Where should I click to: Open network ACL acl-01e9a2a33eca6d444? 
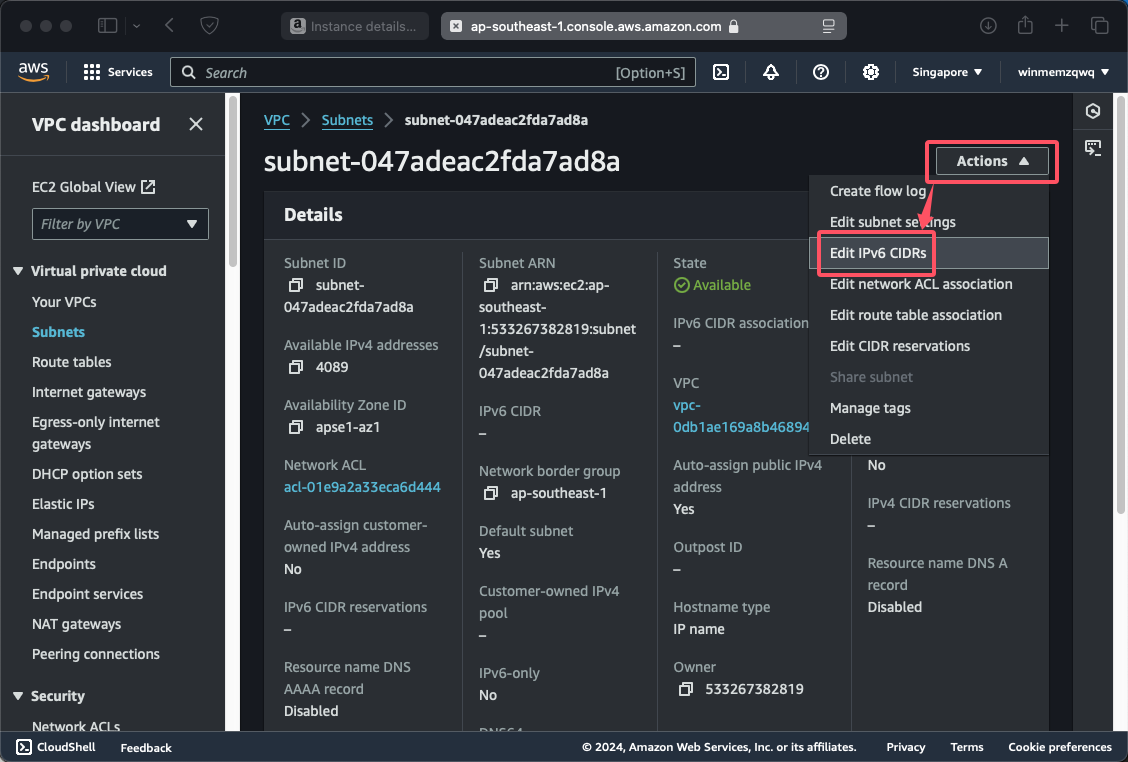pyautogui.click(x=362, y=487)
